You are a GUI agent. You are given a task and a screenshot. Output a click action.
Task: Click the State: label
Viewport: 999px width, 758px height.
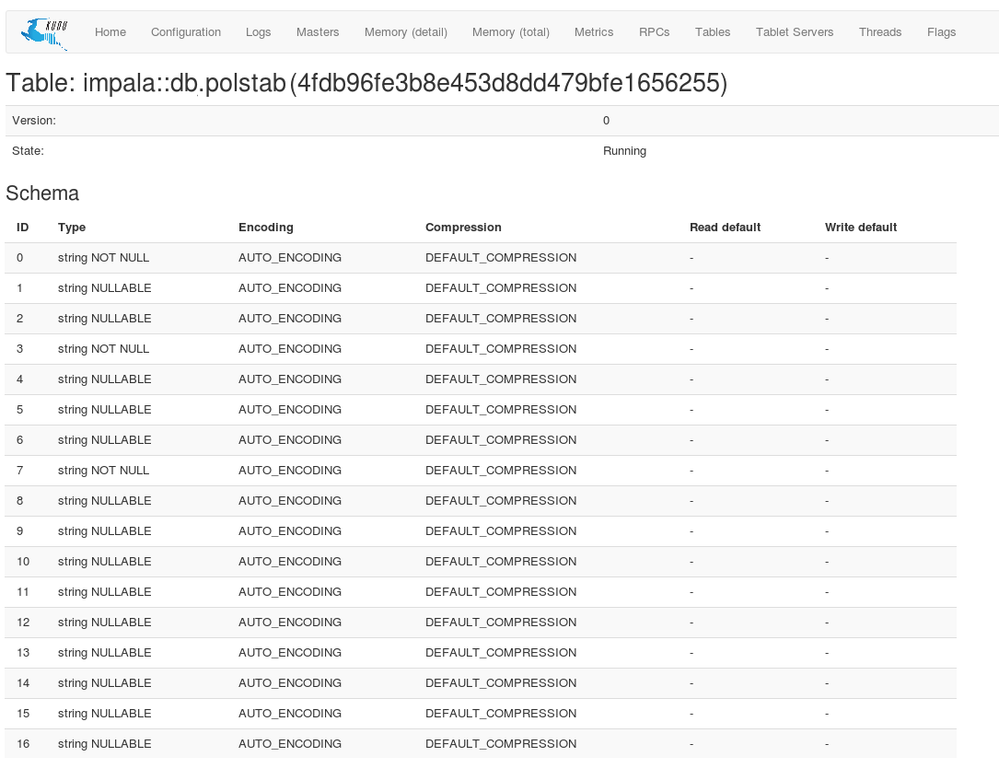point(28,151)
